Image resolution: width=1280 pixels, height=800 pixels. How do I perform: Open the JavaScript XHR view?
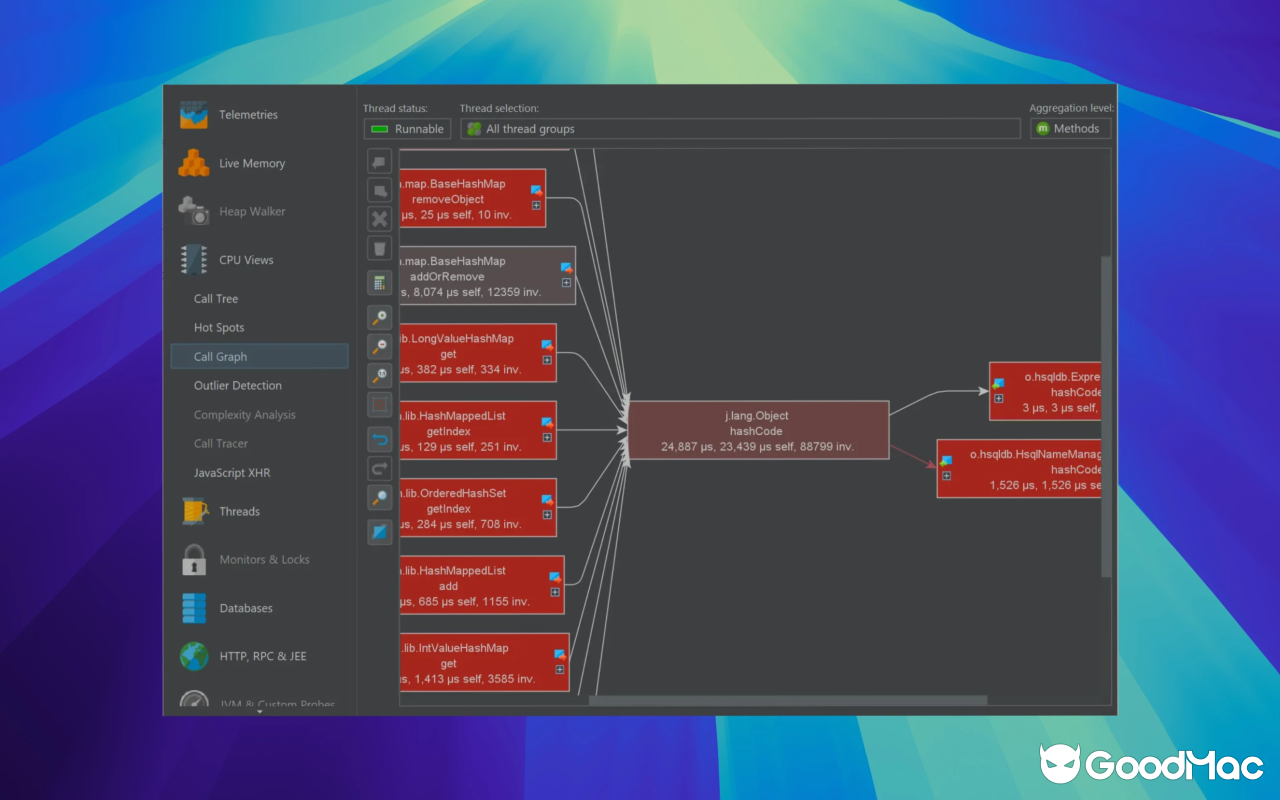coord(230,472)
